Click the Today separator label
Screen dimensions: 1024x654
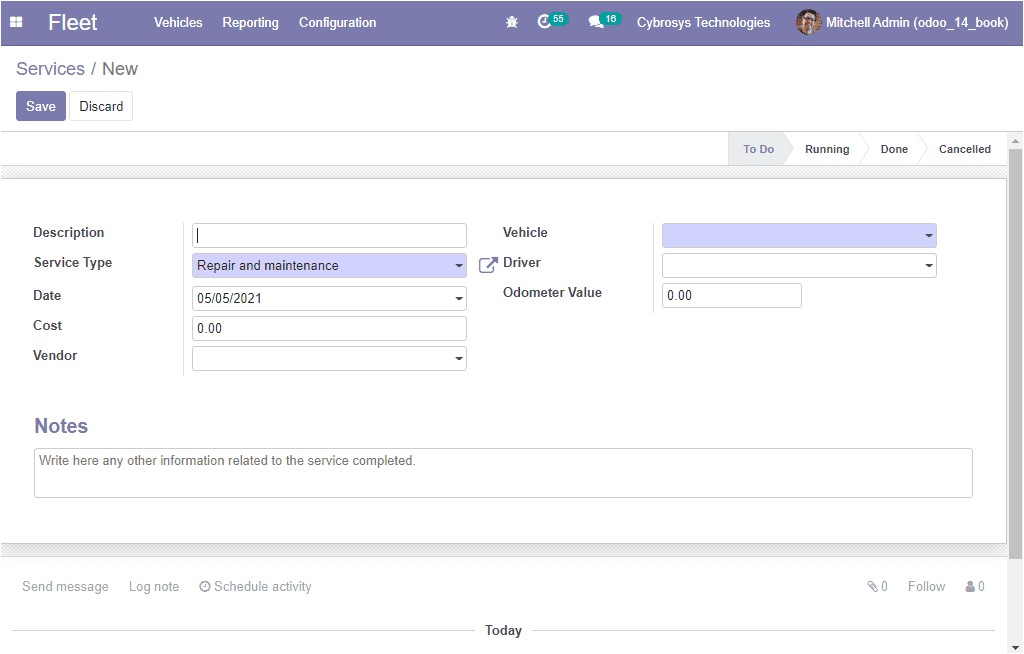pyautogui.click(x=503, y=630)
